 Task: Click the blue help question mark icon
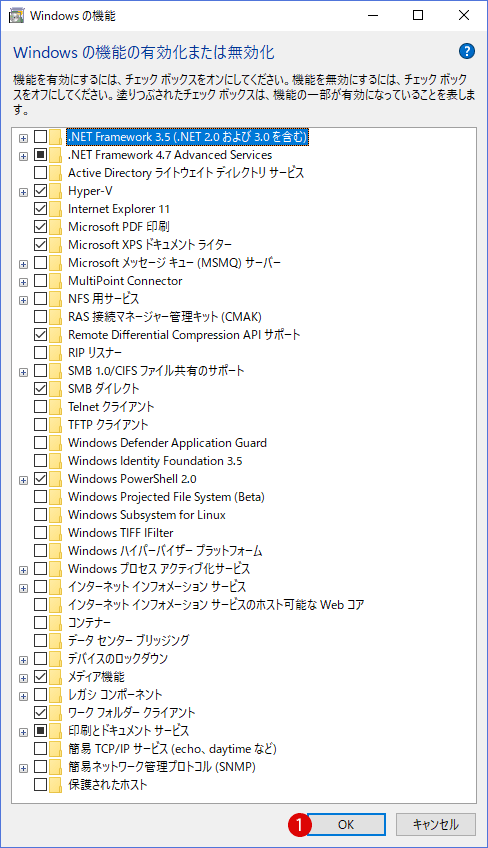click(466, 51)
